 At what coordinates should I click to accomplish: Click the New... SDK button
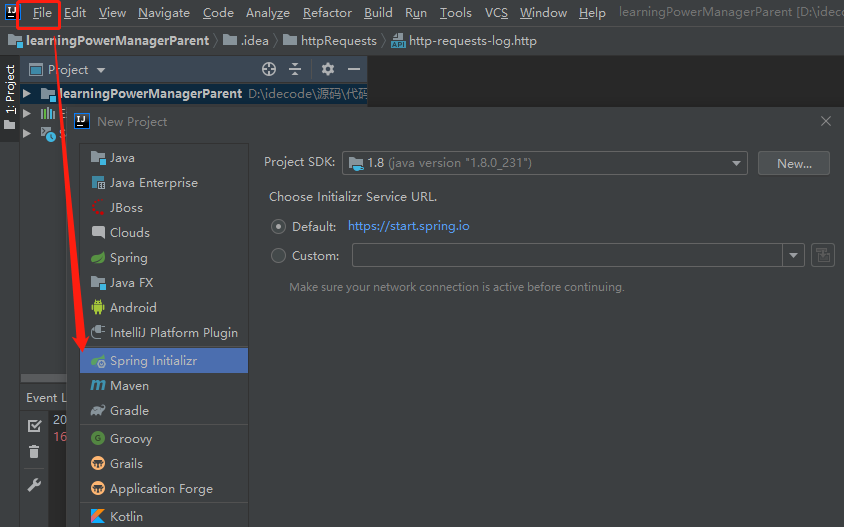pos(793,163)
